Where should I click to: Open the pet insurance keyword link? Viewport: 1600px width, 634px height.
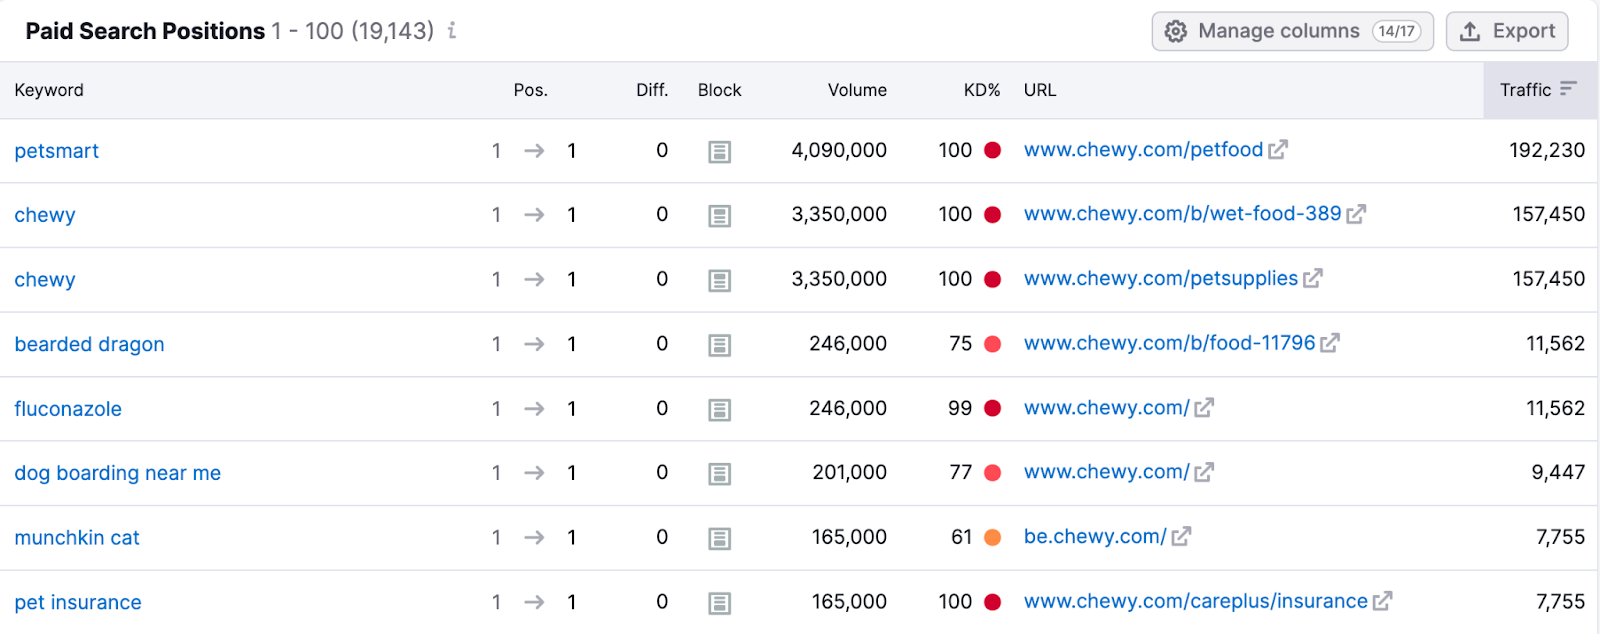[78, 602]
